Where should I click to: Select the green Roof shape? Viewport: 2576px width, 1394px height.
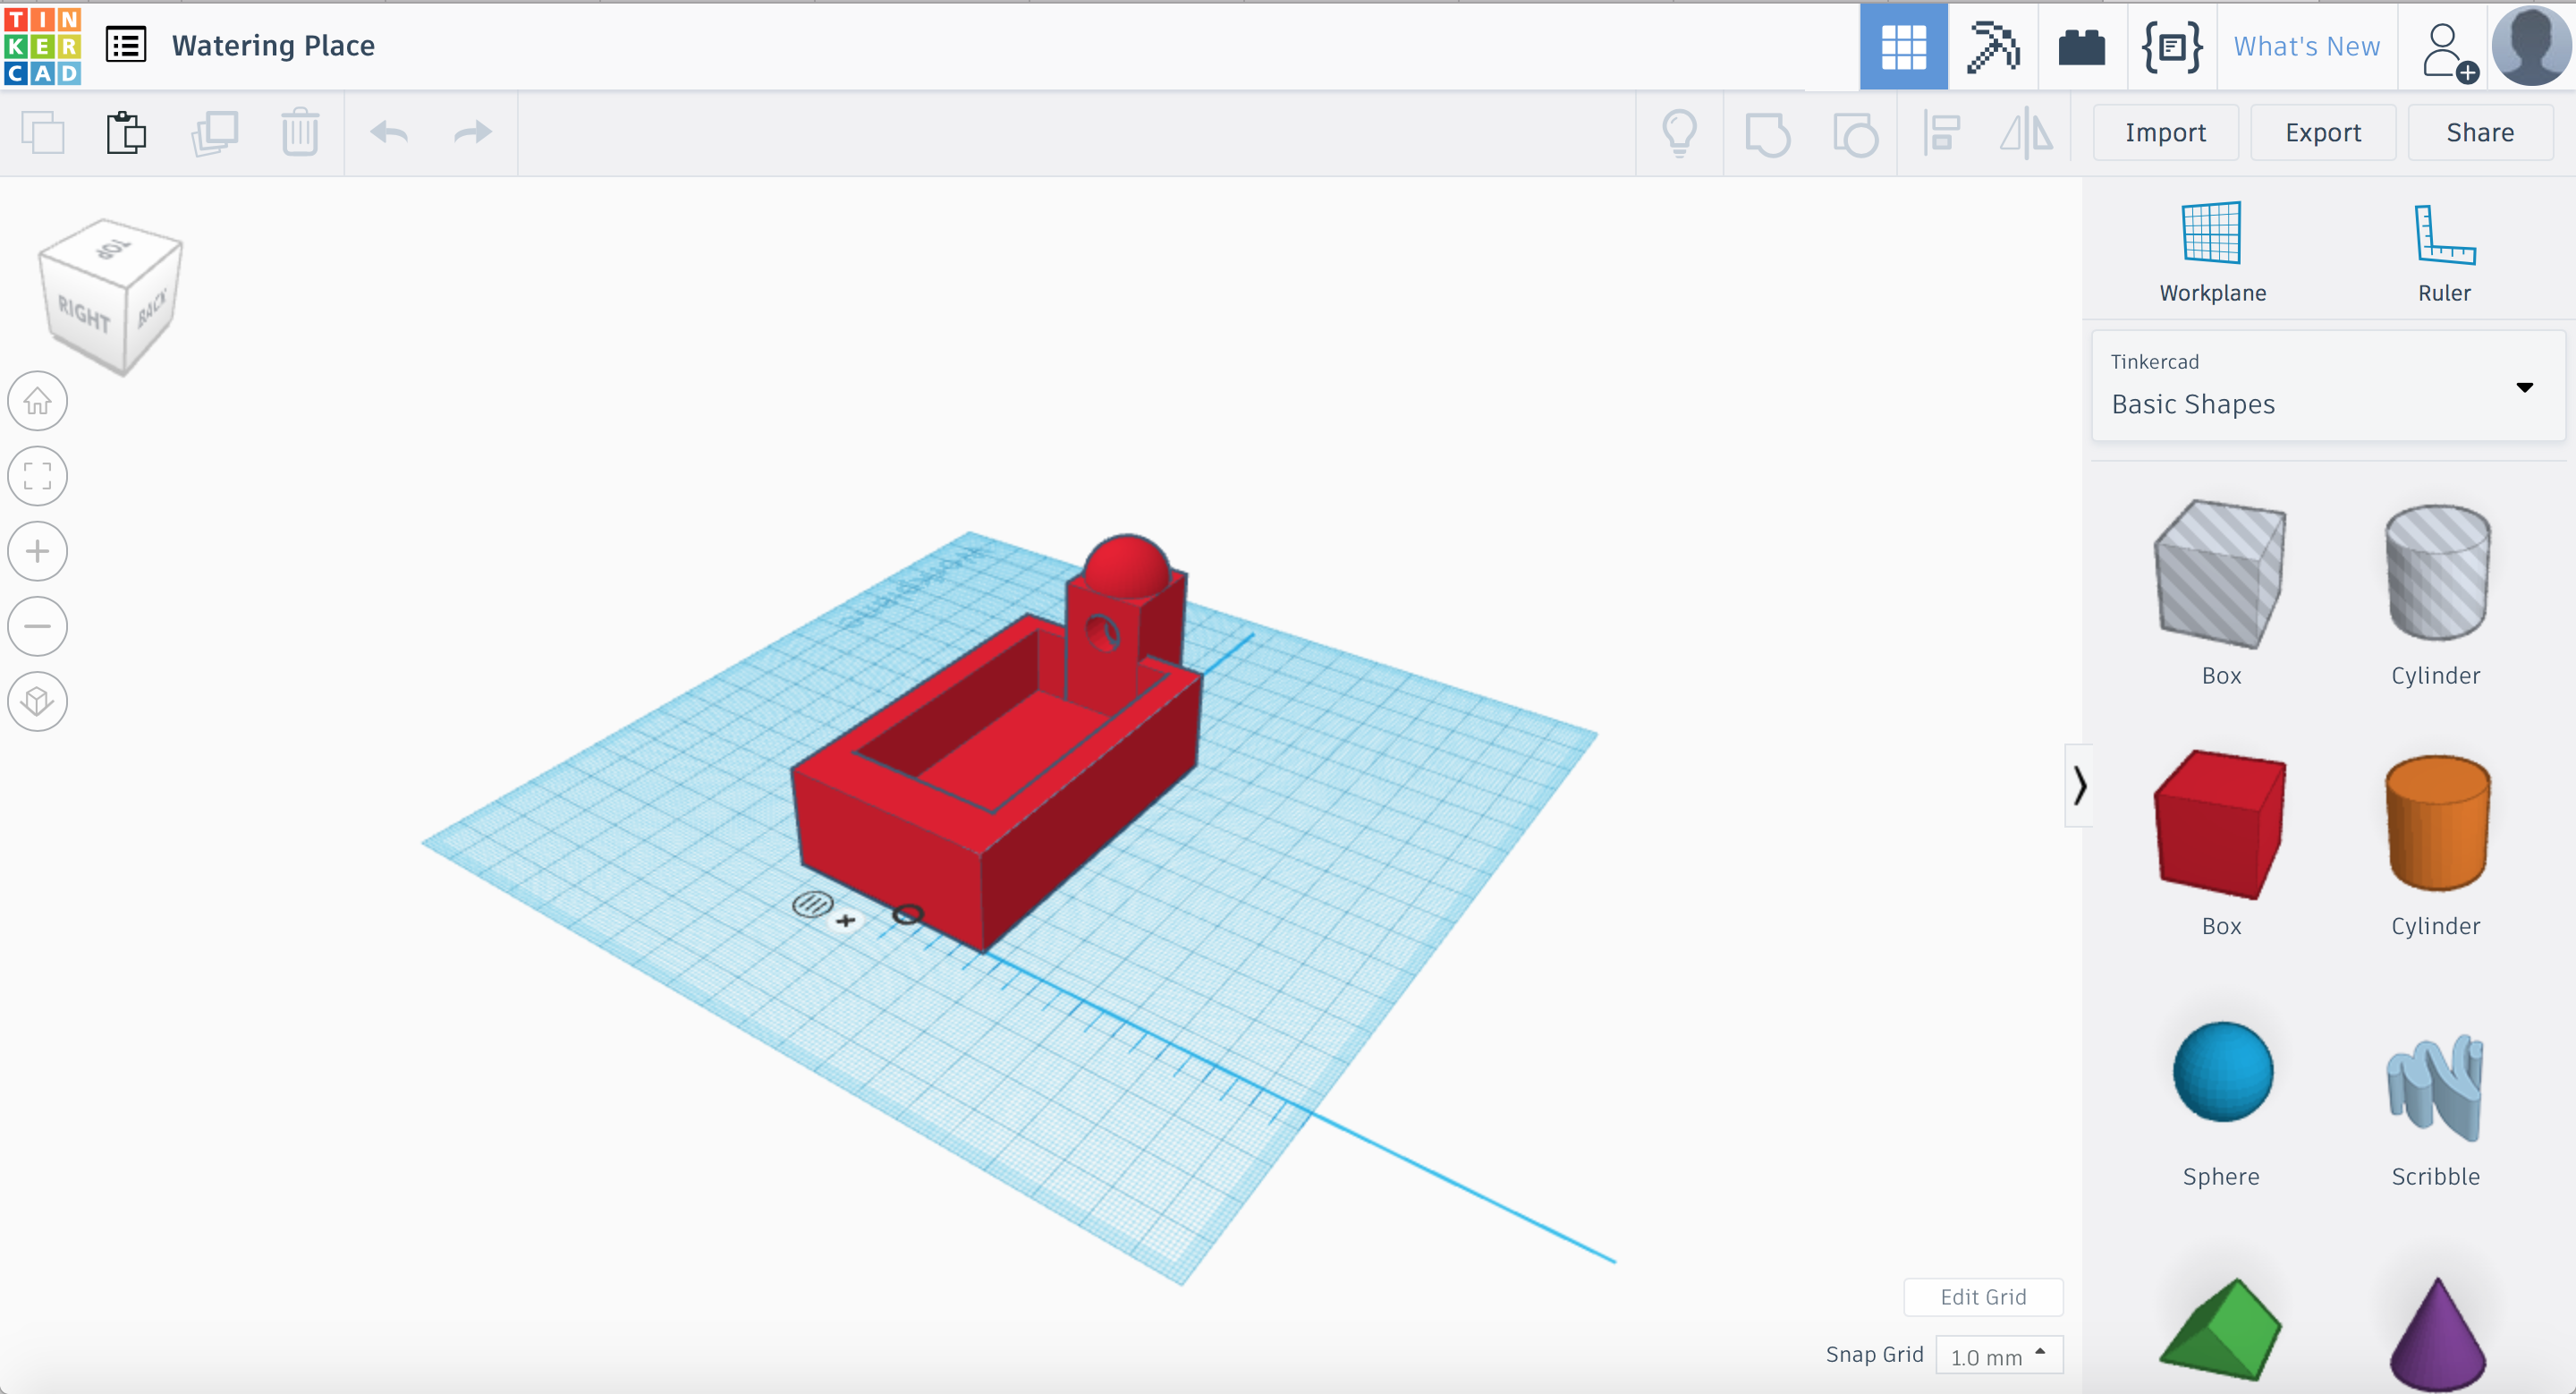[2220, 1330]
